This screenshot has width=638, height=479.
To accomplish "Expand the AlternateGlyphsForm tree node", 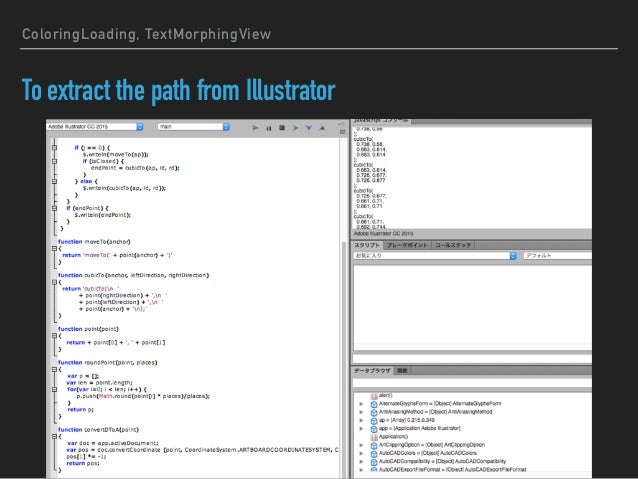I will coord(361,404).
